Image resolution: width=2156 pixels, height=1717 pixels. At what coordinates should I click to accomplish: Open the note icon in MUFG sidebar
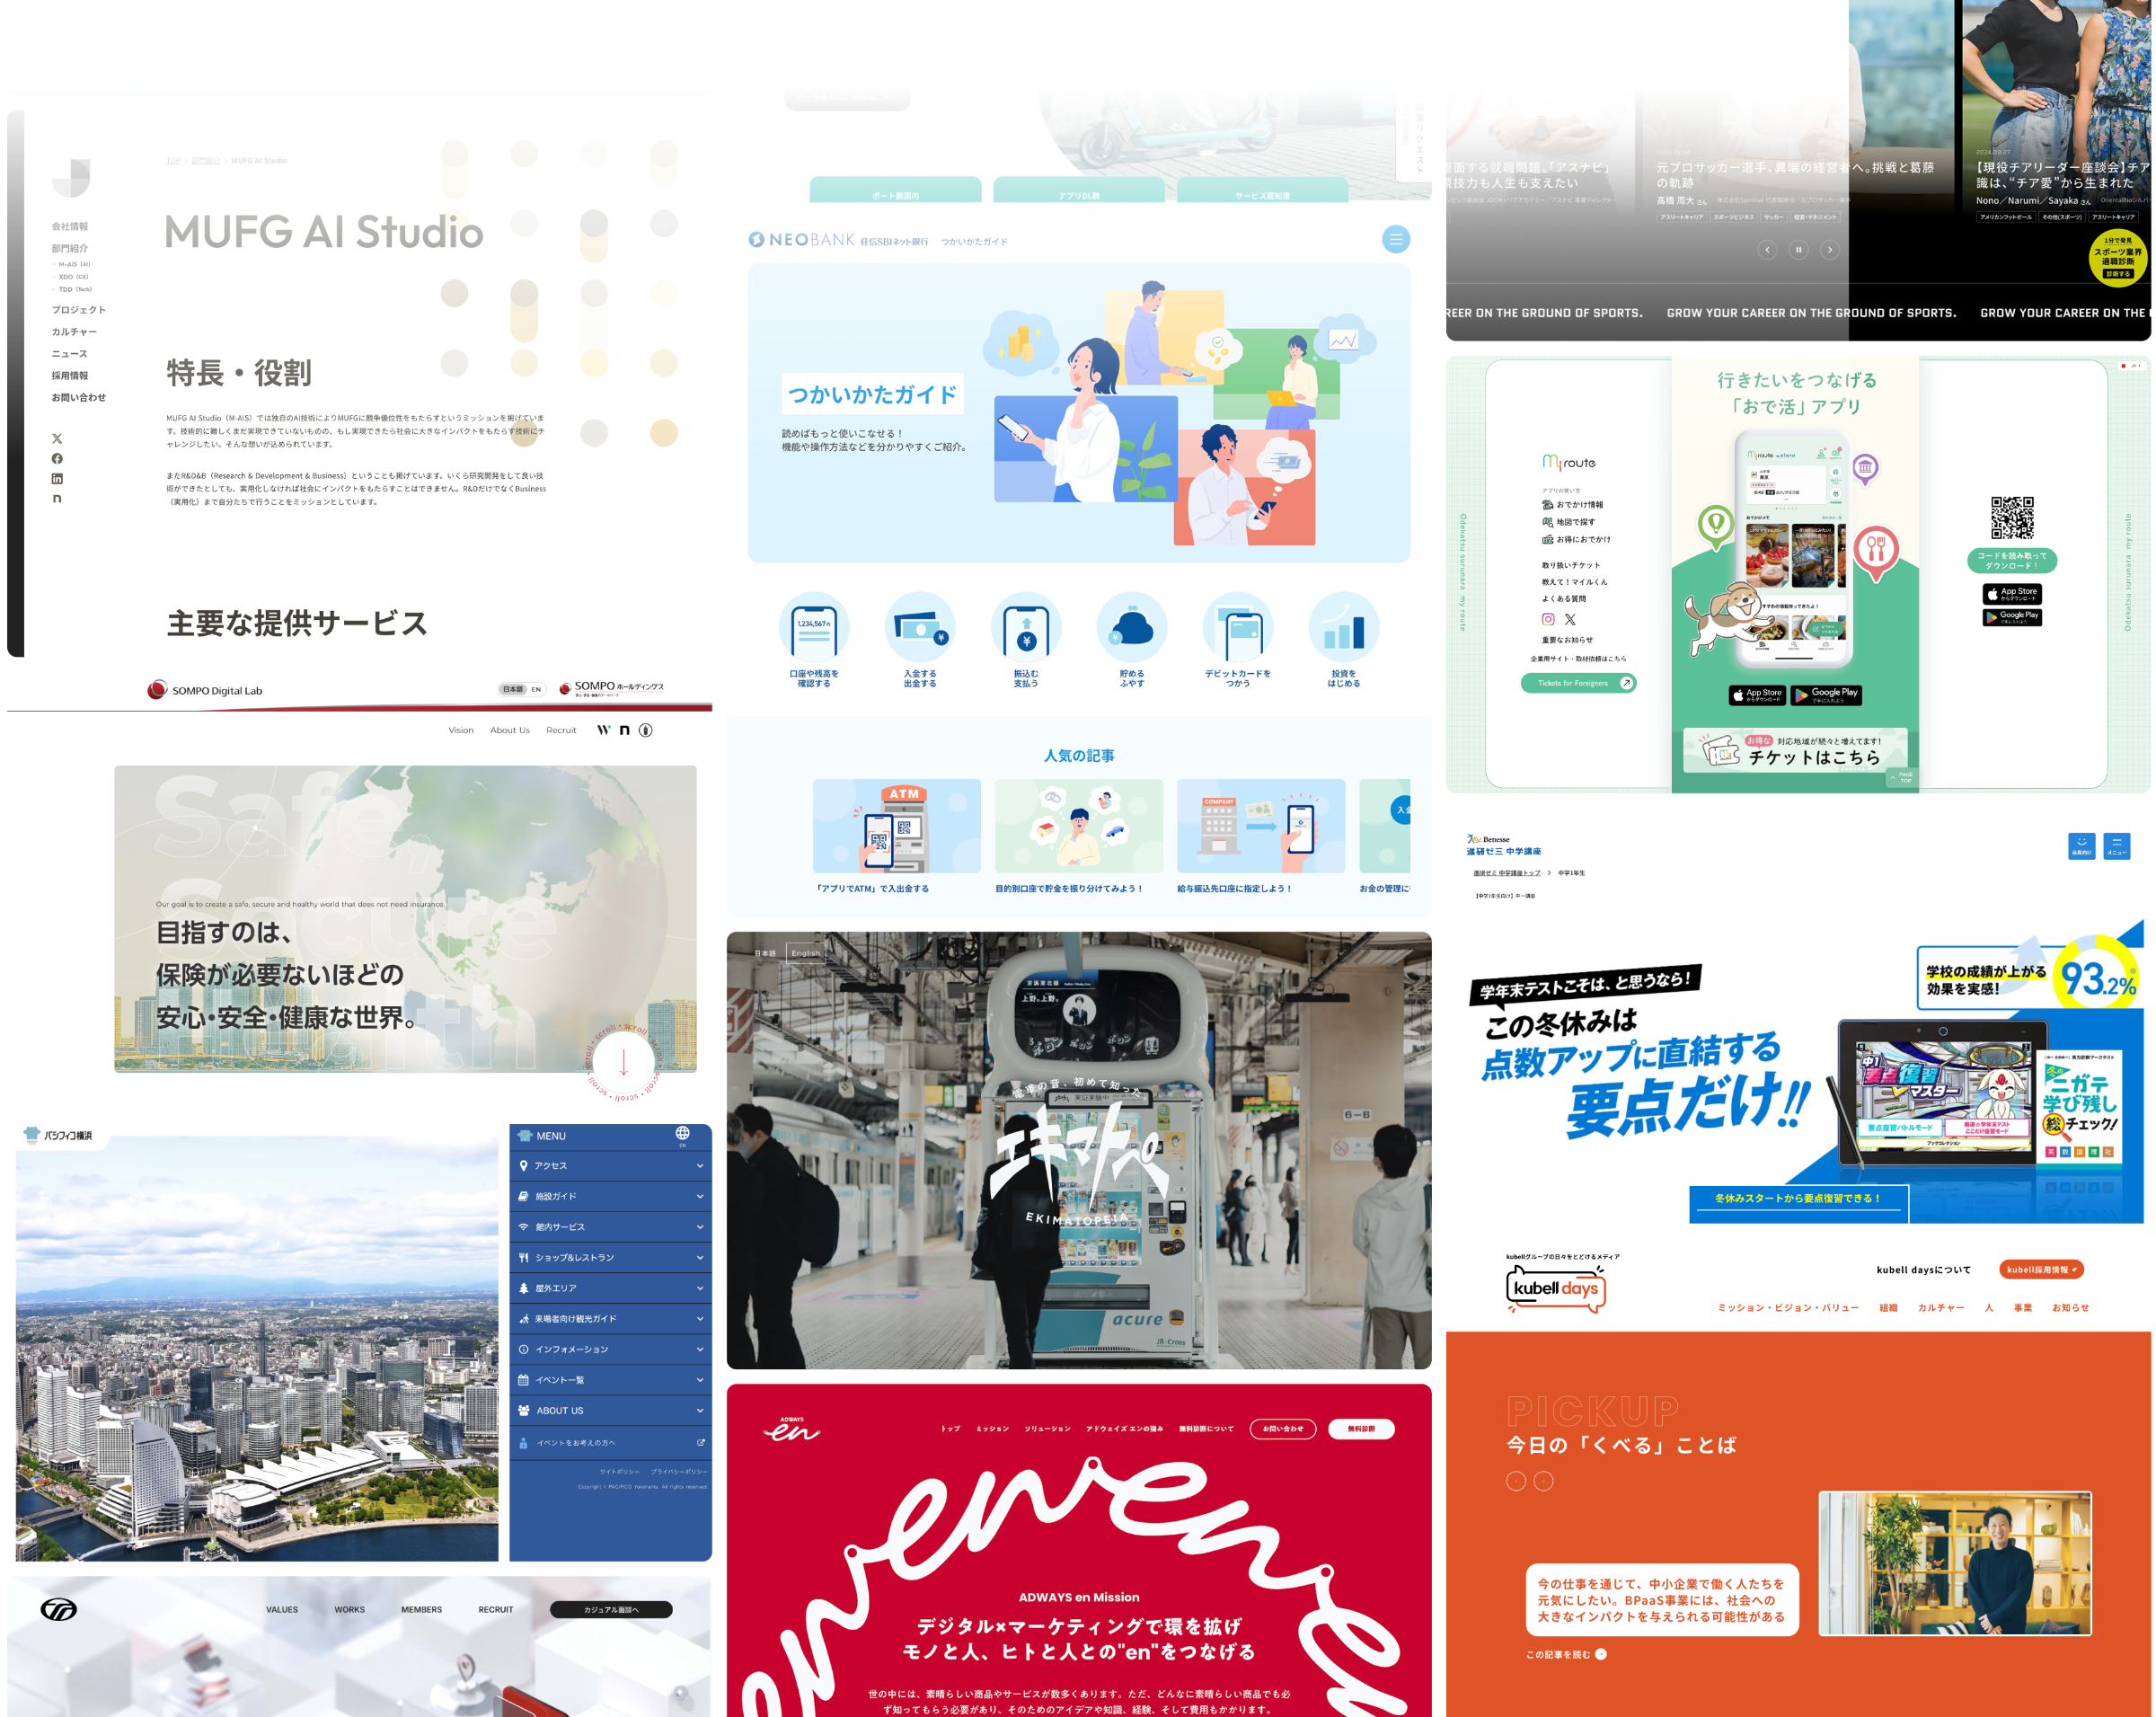57,498
